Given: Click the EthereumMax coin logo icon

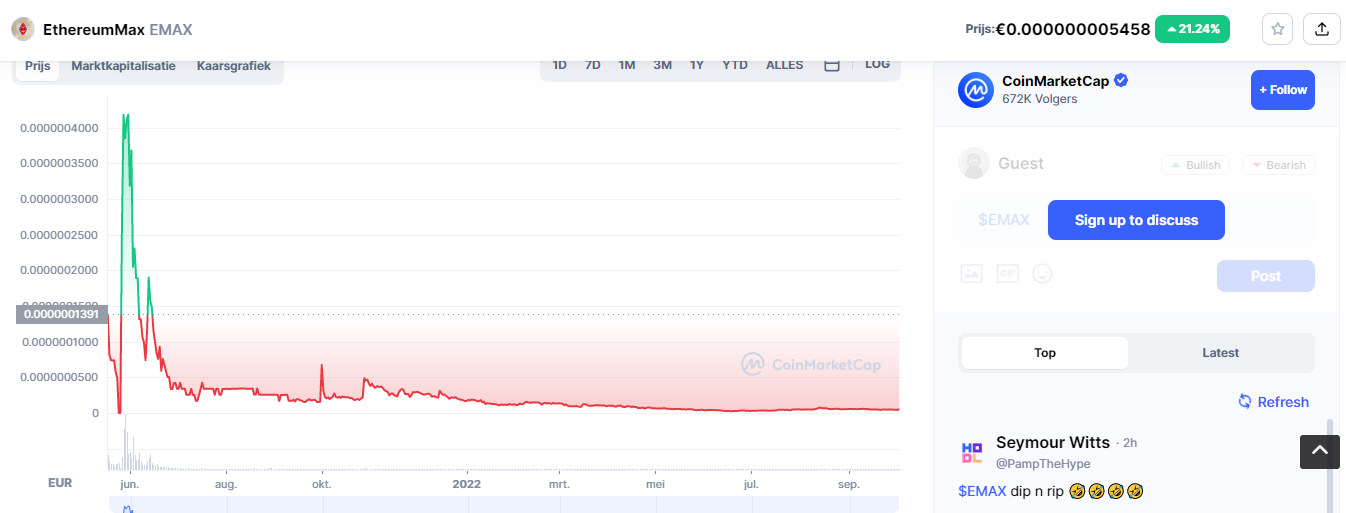Looking at the screenshot, I should 22,29.
